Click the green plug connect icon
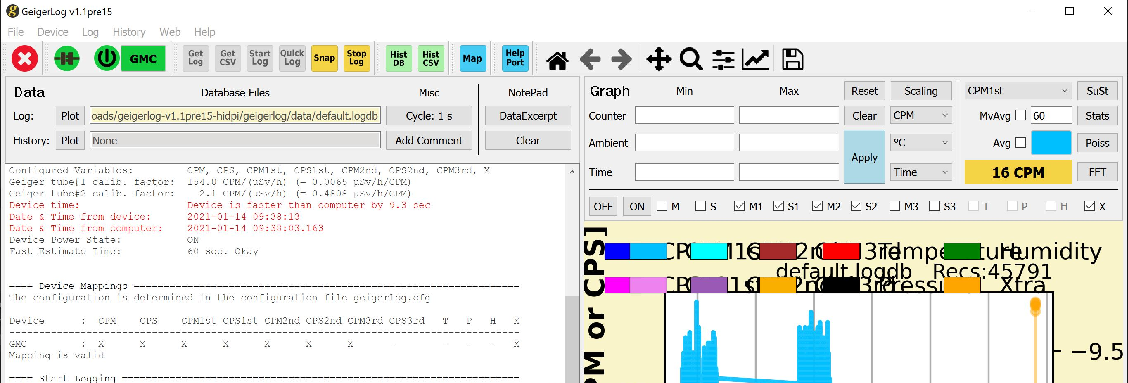The image size is (1128, 383). (67, 59)
